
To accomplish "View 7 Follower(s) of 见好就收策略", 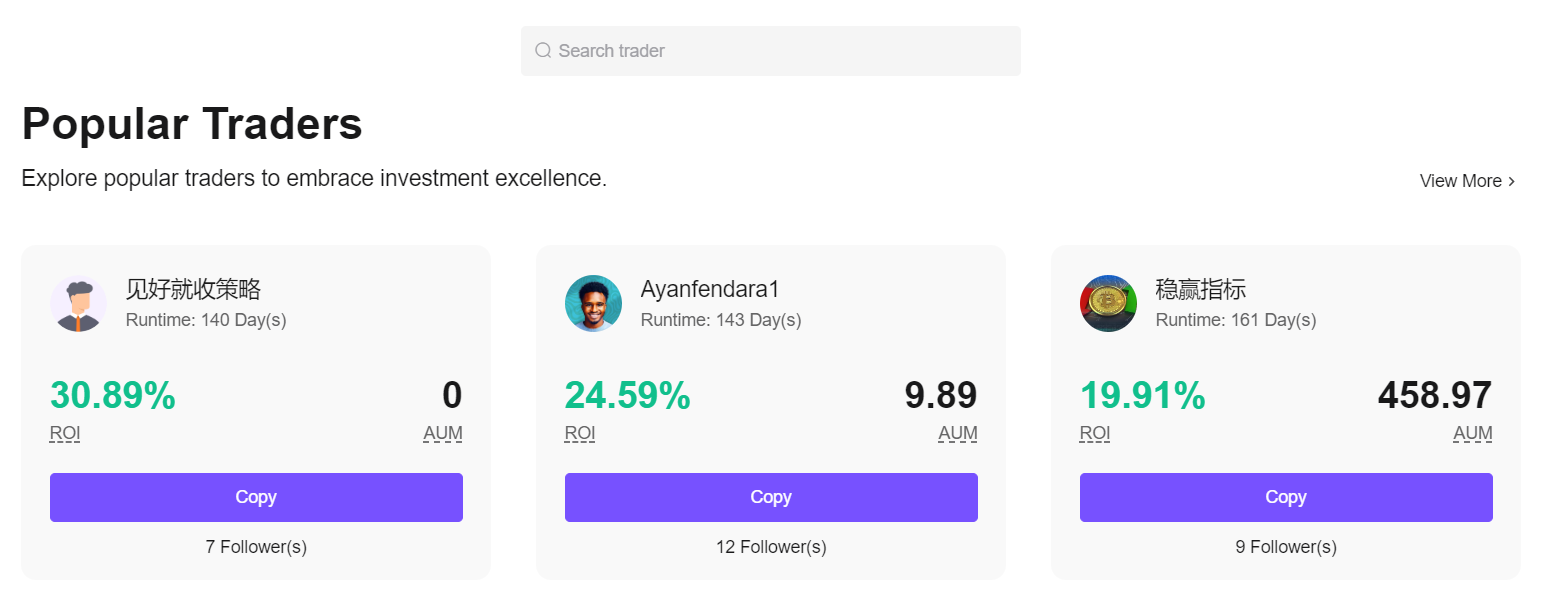I will coord(256,547).
